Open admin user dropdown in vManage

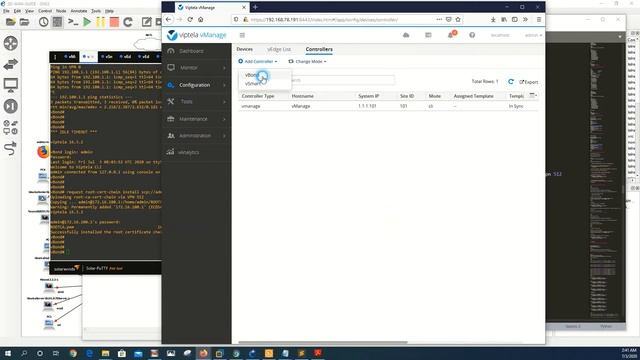point(533,35)
